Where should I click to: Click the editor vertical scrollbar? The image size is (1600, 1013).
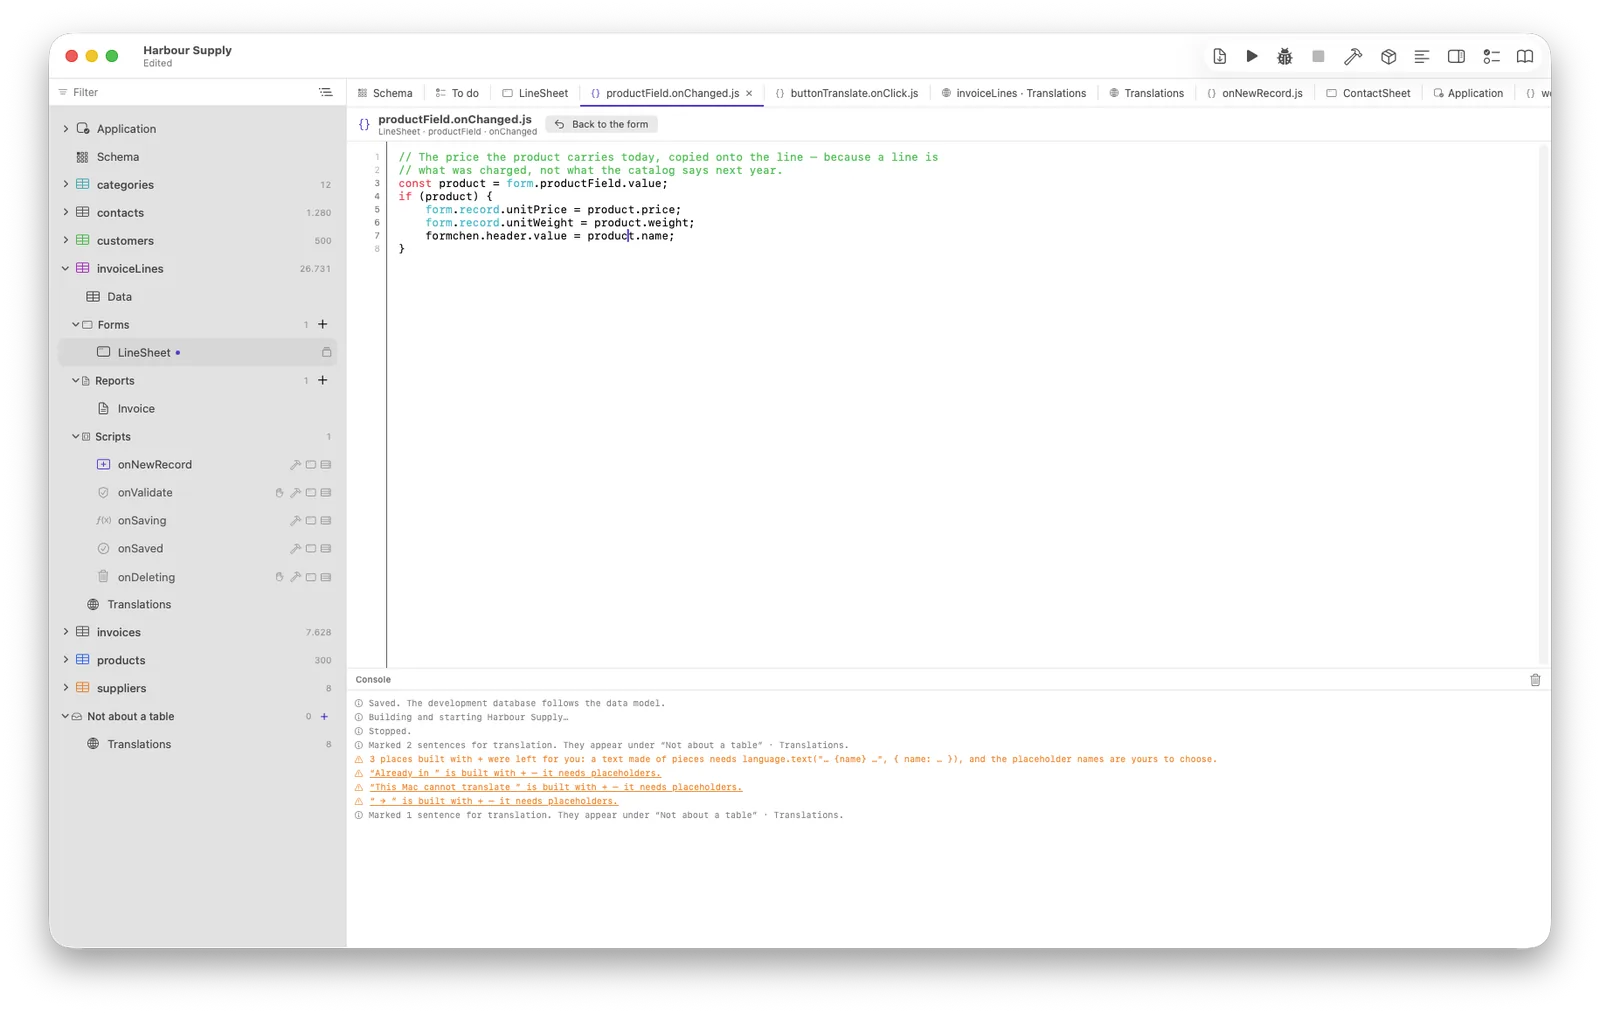pyautogui.click(x=1544, y=404)
